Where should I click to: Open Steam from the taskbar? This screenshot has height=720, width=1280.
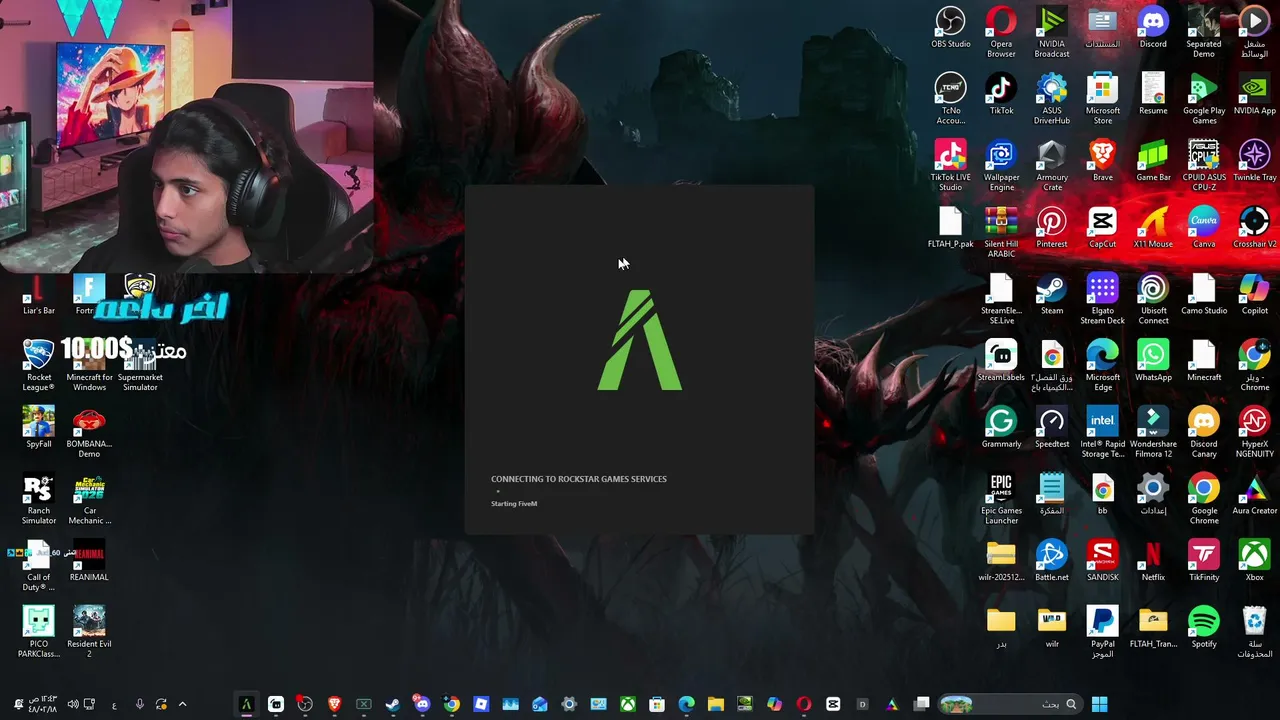(x=393, y=704)
